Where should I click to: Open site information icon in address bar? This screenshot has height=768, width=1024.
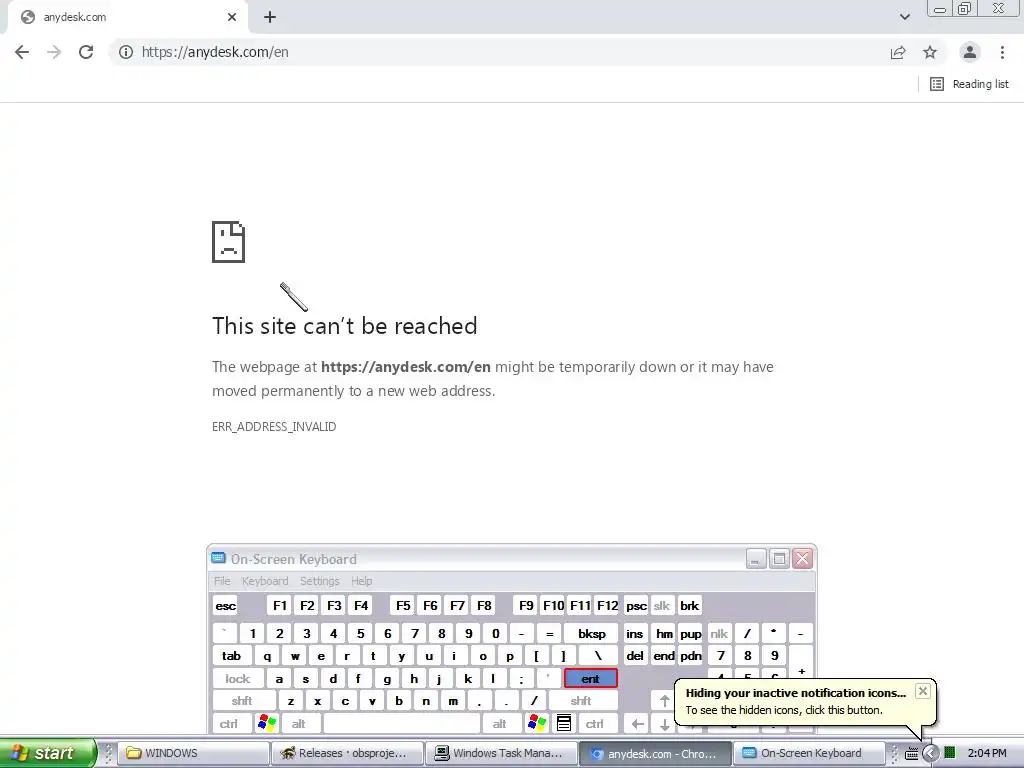pyautogui.click(x=126, y=52)
